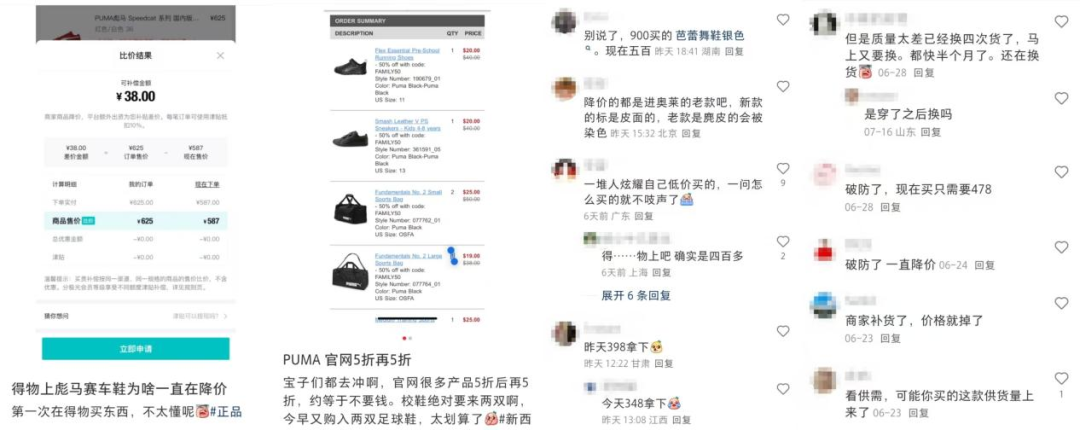Tap the second carousel page dot
This screenshot has height=430, width=1080.
pyautogui.click(x=411, y=338)
